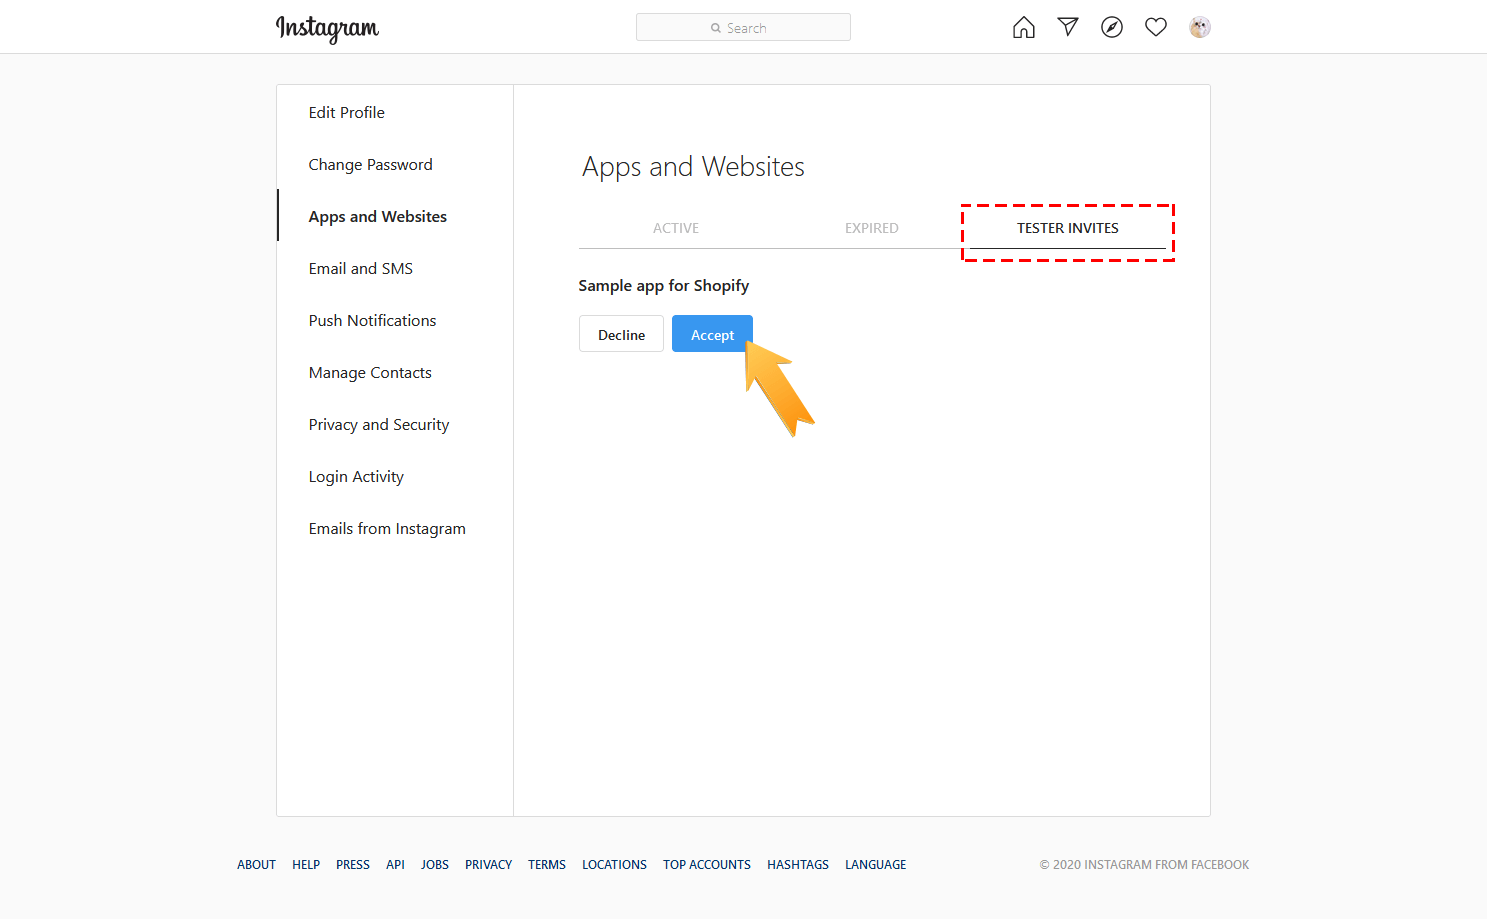The image size is (1487, 919).
Task: Decline the Shopify tester invite
Action: coord(621,334)
